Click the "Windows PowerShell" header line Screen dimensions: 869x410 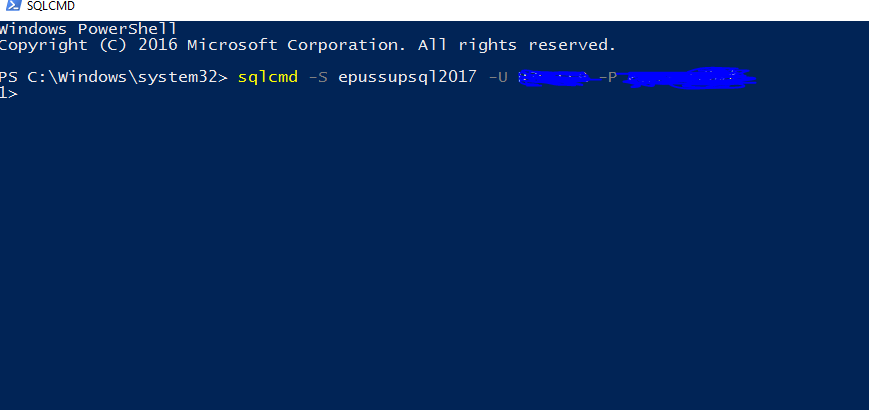click(x=89, y=29)
